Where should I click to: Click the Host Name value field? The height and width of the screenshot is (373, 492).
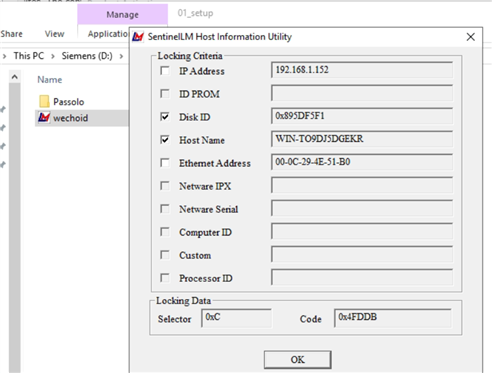point(362,139)
